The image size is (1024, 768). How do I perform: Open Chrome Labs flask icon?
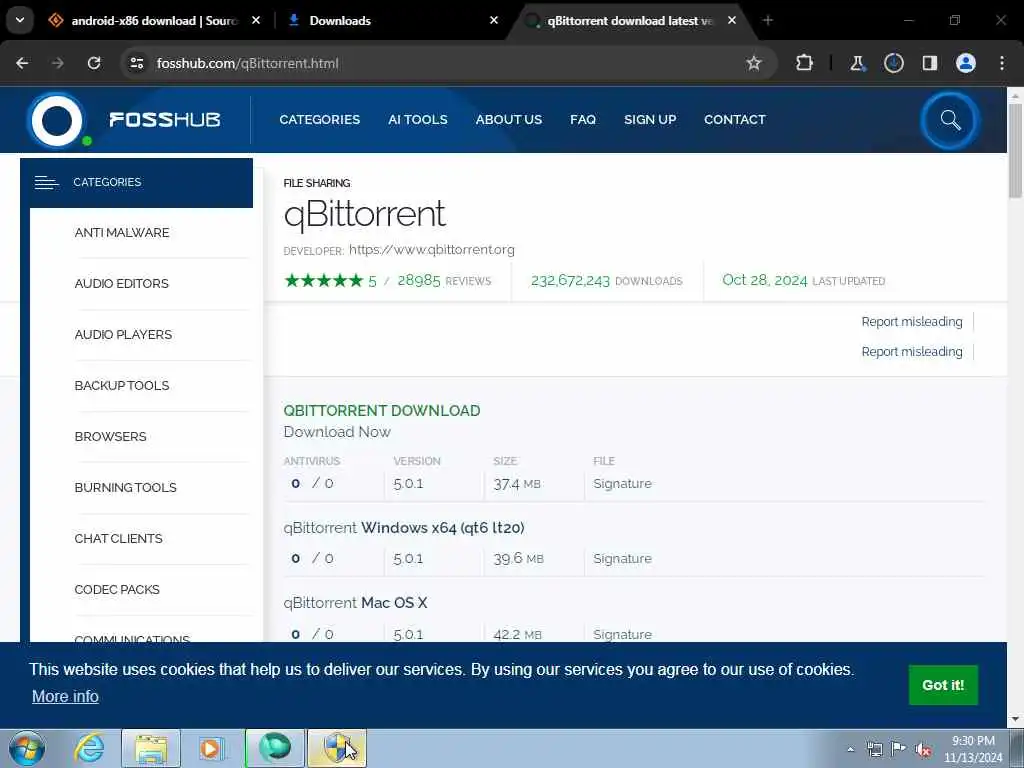tap(857, 63)
